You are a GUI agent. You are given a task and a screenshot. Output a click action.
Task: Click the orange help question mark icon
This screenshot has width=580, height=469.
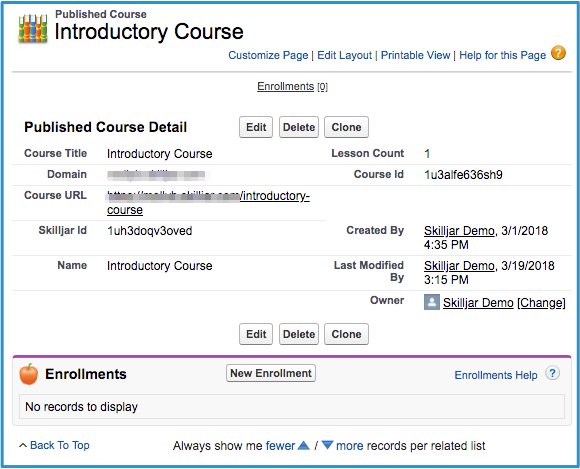(x=558, y=53)
